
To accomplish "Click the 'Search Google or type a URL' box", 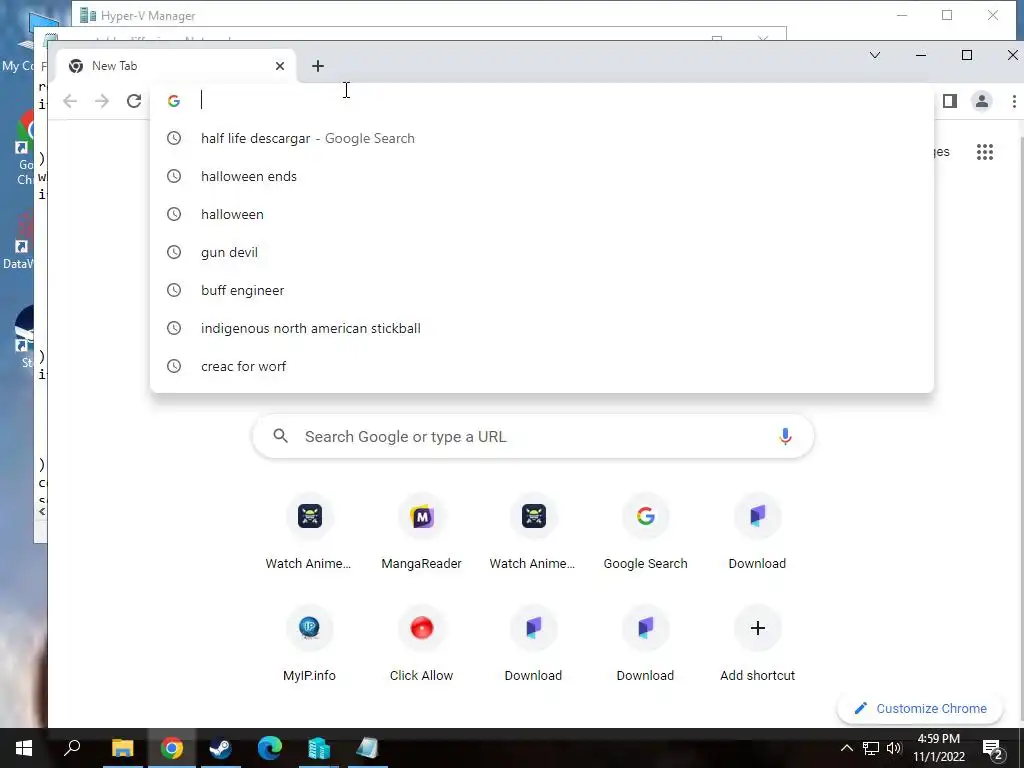I will click(x=533, y=436).
